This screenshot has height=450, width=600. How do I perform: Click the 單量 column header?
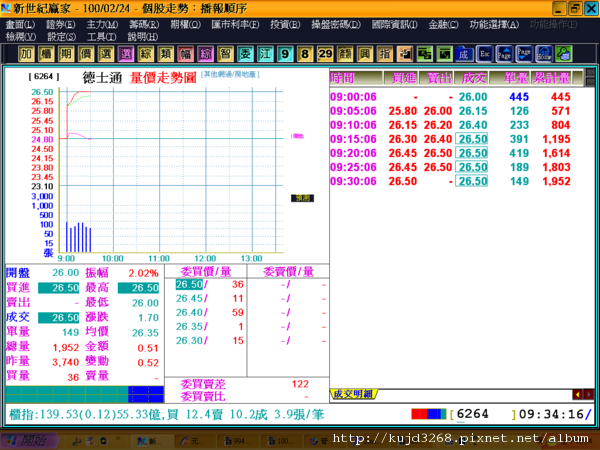coord(510,78)
